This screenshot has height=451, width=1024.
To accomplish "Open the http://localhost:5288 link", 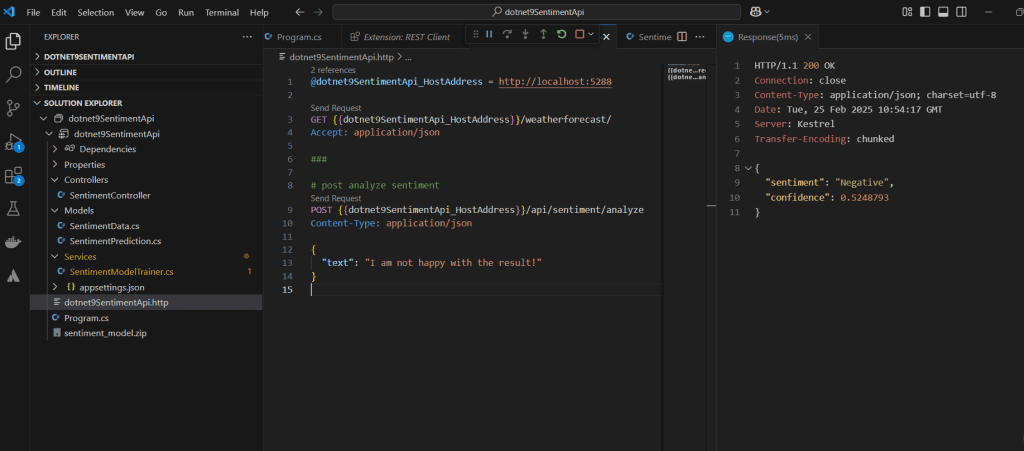I will click(x=555, y=82).
